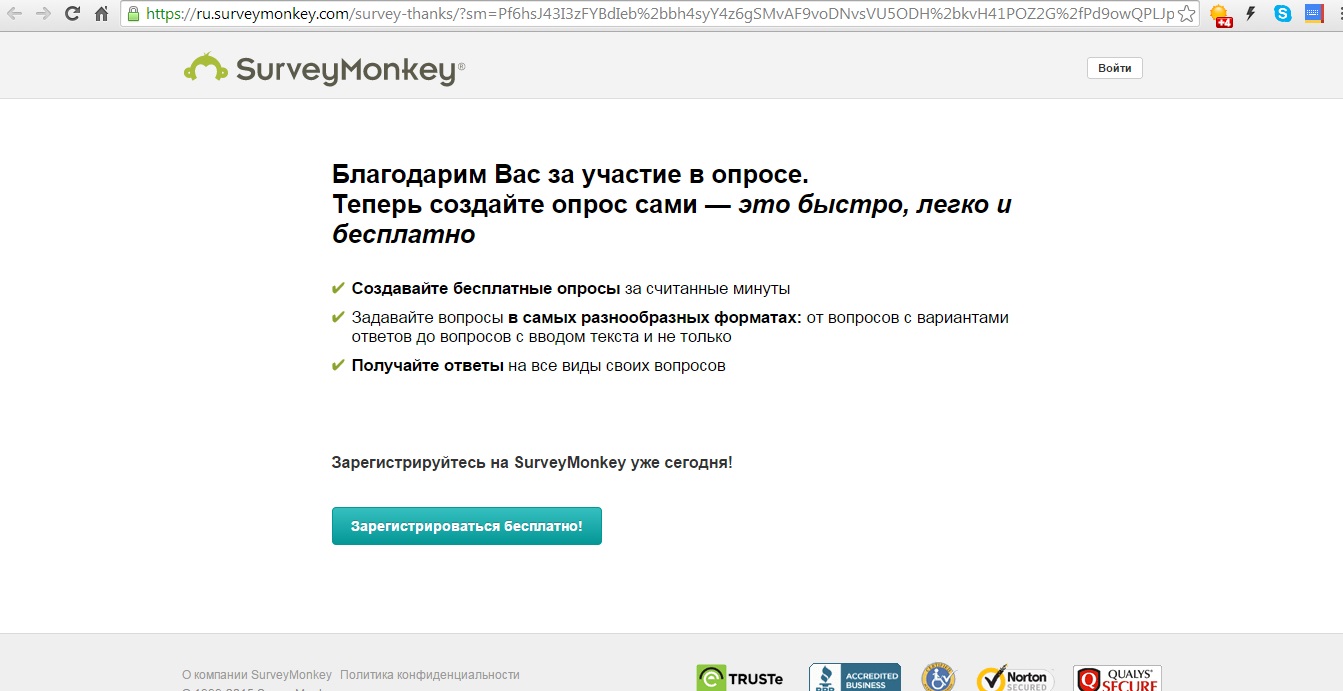Click the heading Благодарим Вас за участие в опросе
The height and width of the screenshot is (691, 1343).
pyautogui.click(x=570, y=174)
